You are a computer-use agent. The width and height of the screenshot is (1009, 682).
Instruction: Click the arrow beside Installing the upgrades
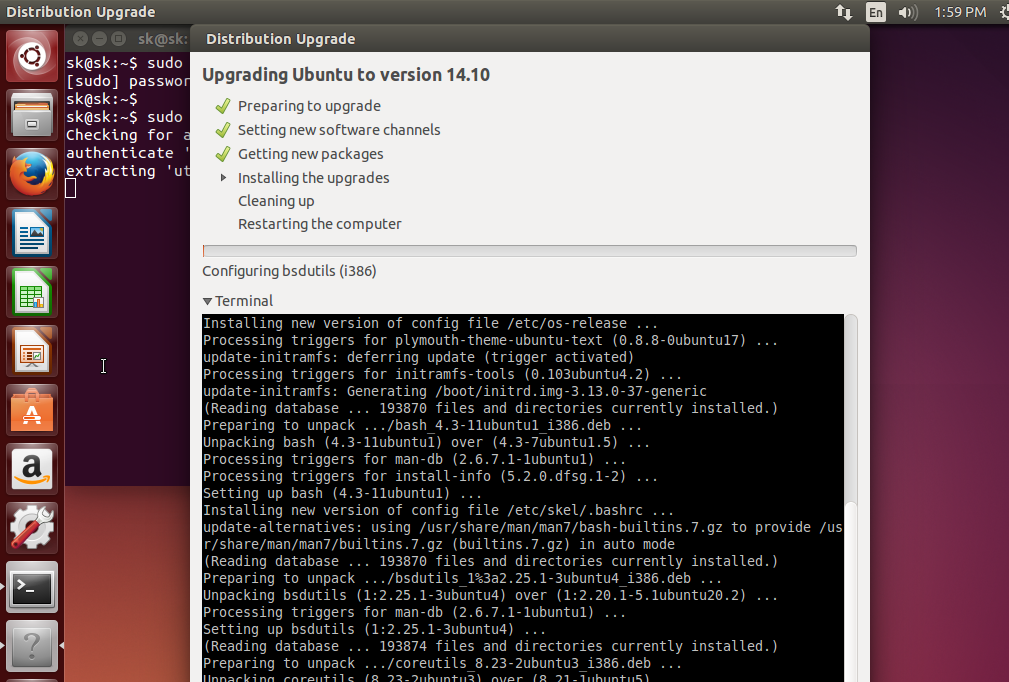pos(223,178)
